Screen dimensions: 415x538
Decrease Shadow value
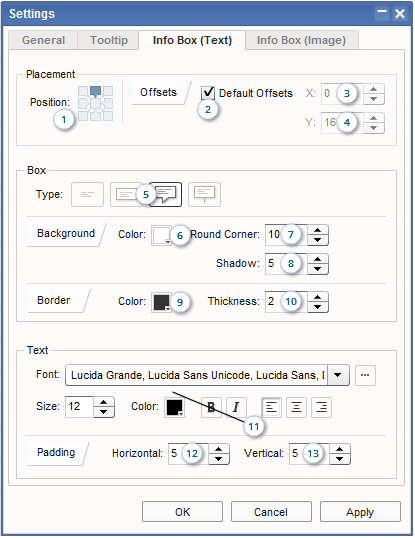pyautogui.click(x=318, y=269)
